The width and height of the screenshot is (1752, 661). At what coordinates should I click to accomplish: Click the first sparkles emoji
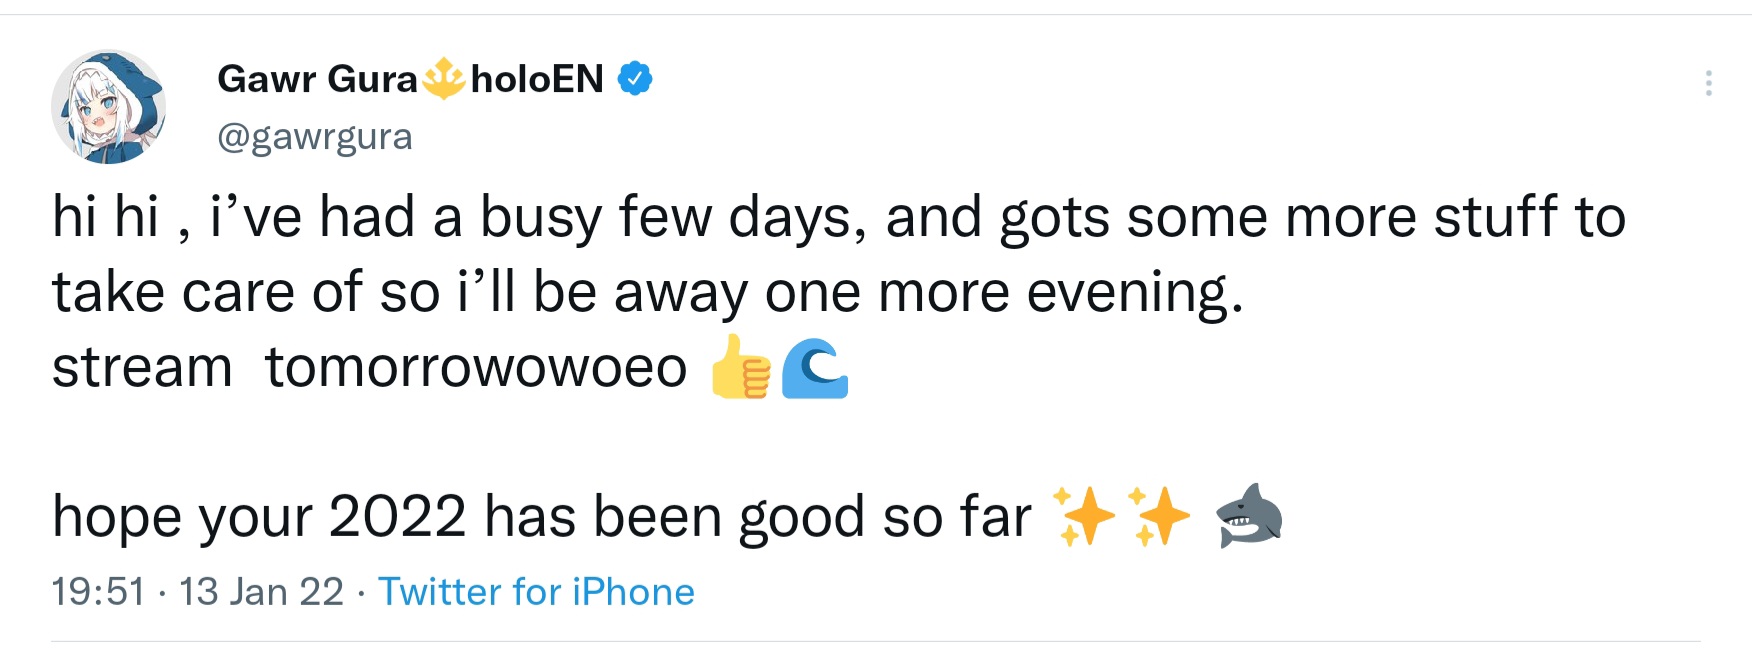coord(1084,516)
